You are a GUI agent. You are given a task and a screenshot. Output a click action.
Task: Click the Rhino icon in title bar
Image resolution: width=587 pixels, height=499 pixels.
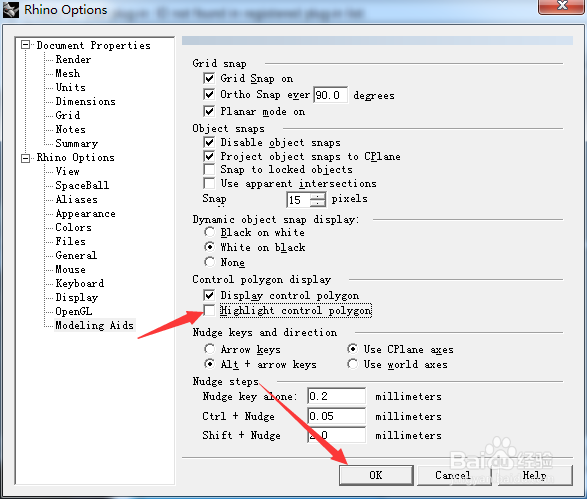click(10, 9)
